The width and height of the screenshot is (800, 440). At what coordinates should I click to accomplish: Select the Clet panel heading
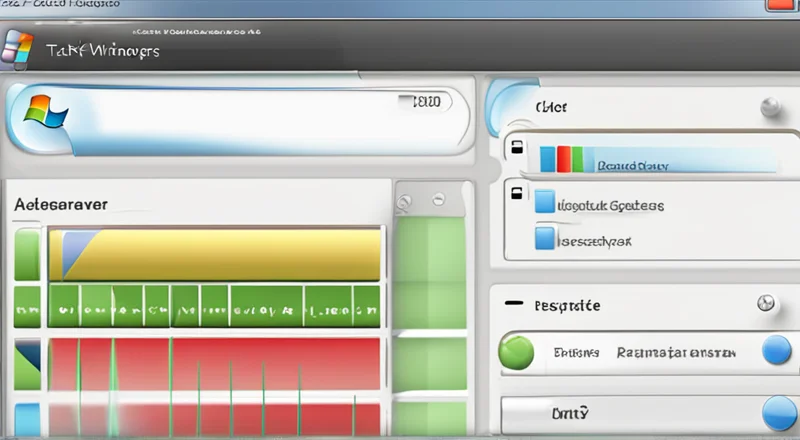pyautogui.click(x=550, y=107)
